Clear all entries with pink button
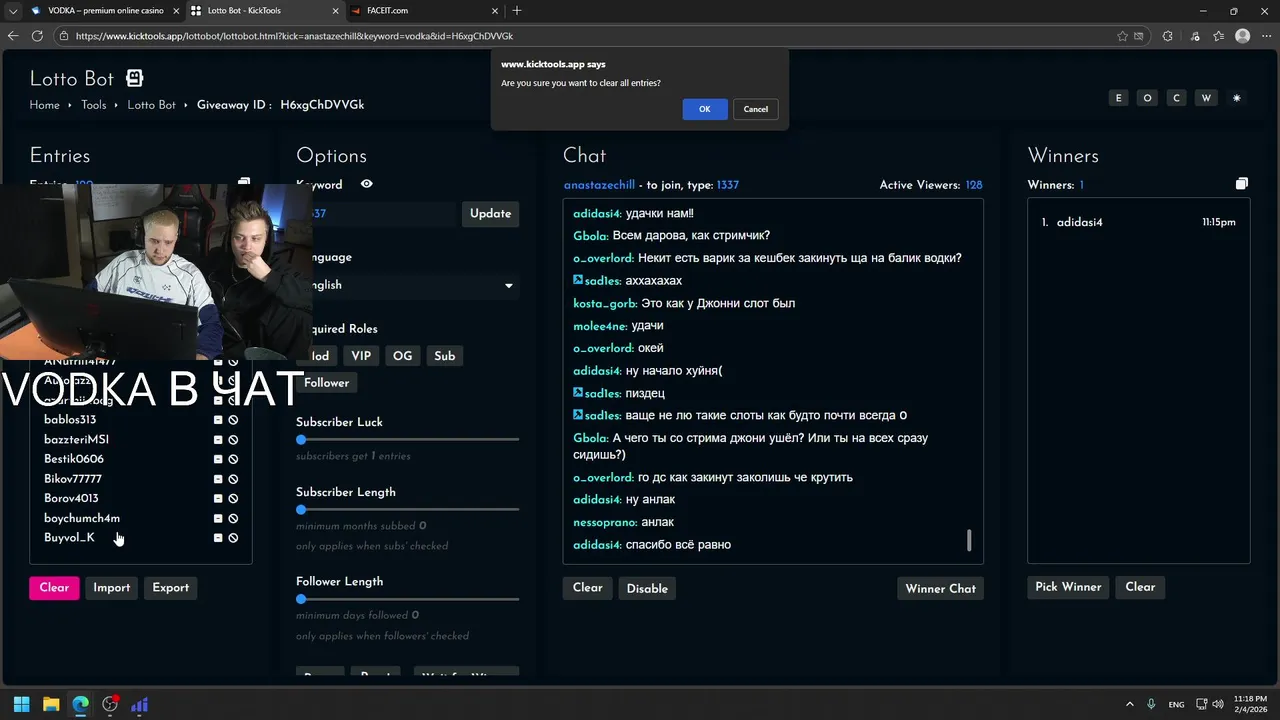The image size is (1280, 720). tap(54, 588)
